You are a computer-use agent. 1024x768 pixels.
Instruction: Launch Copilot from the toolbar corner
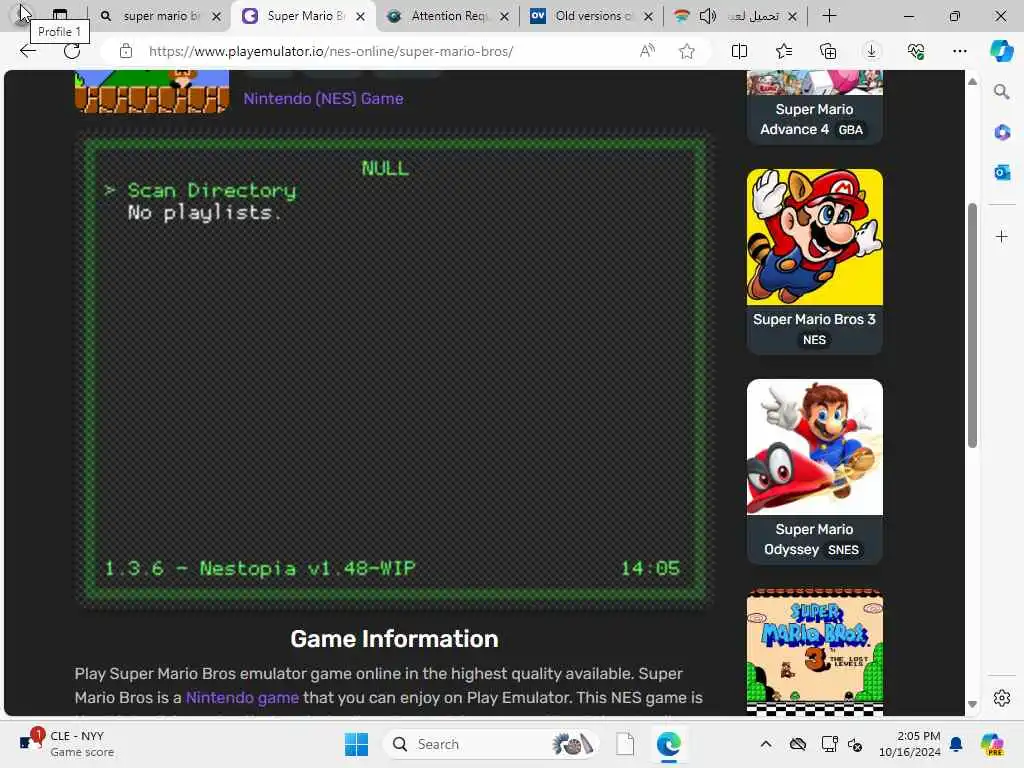click(x=1001, y=51)
